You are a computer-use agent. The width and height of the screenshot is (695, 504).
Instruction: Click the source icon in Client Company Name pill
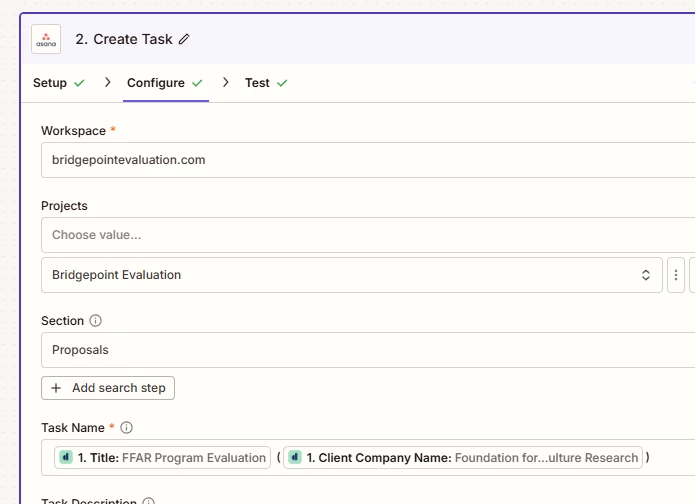(295, 457)
